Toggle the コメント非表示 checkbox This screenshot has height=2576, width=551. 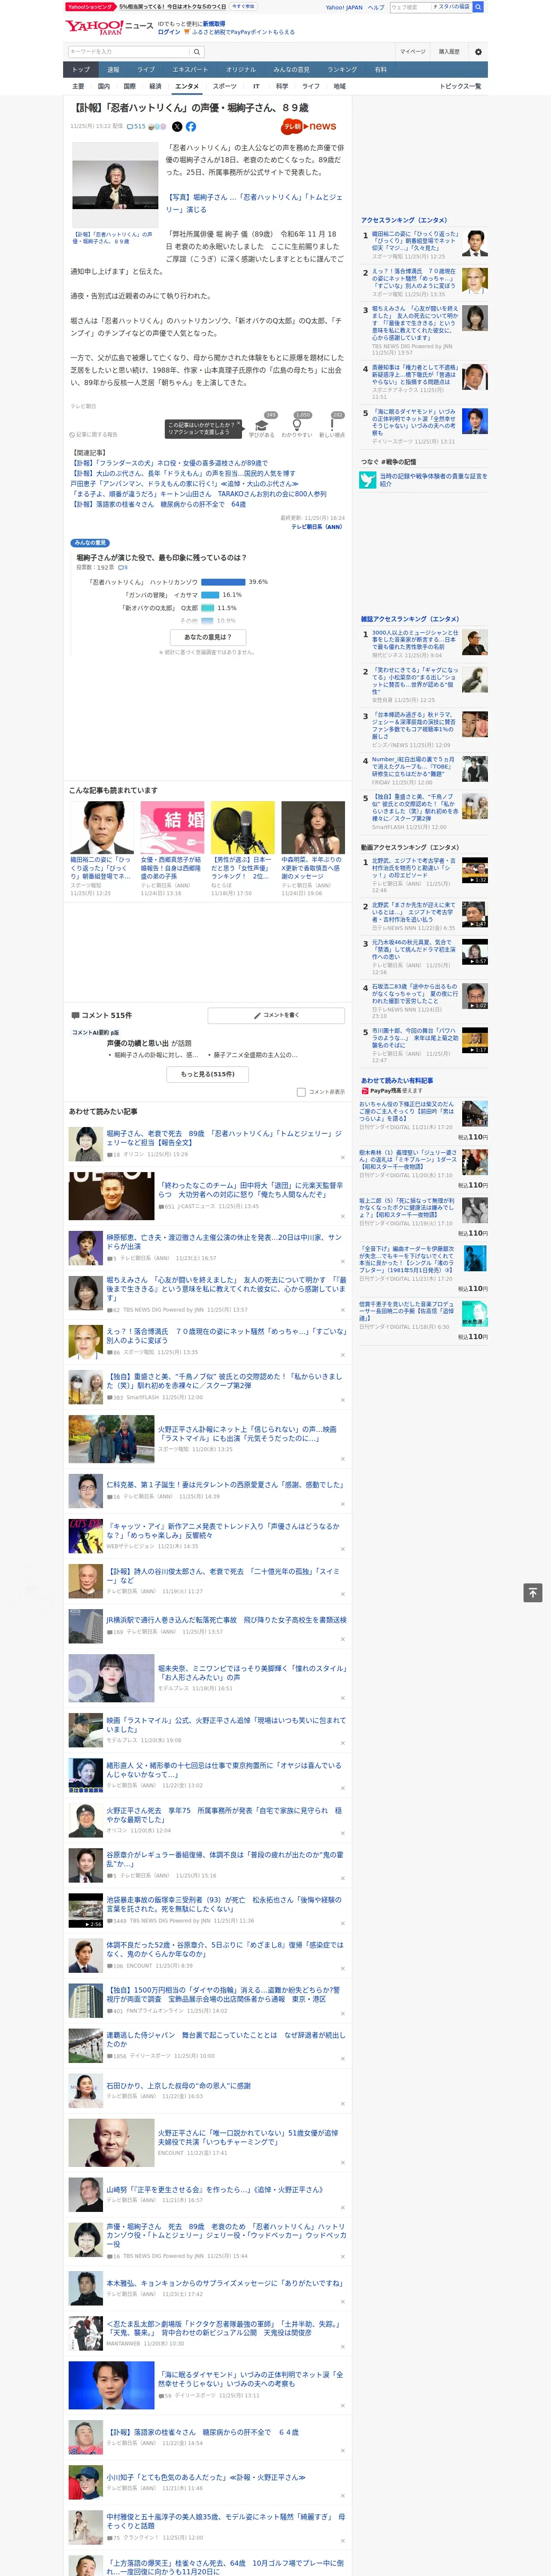(x=301, y=1092)
